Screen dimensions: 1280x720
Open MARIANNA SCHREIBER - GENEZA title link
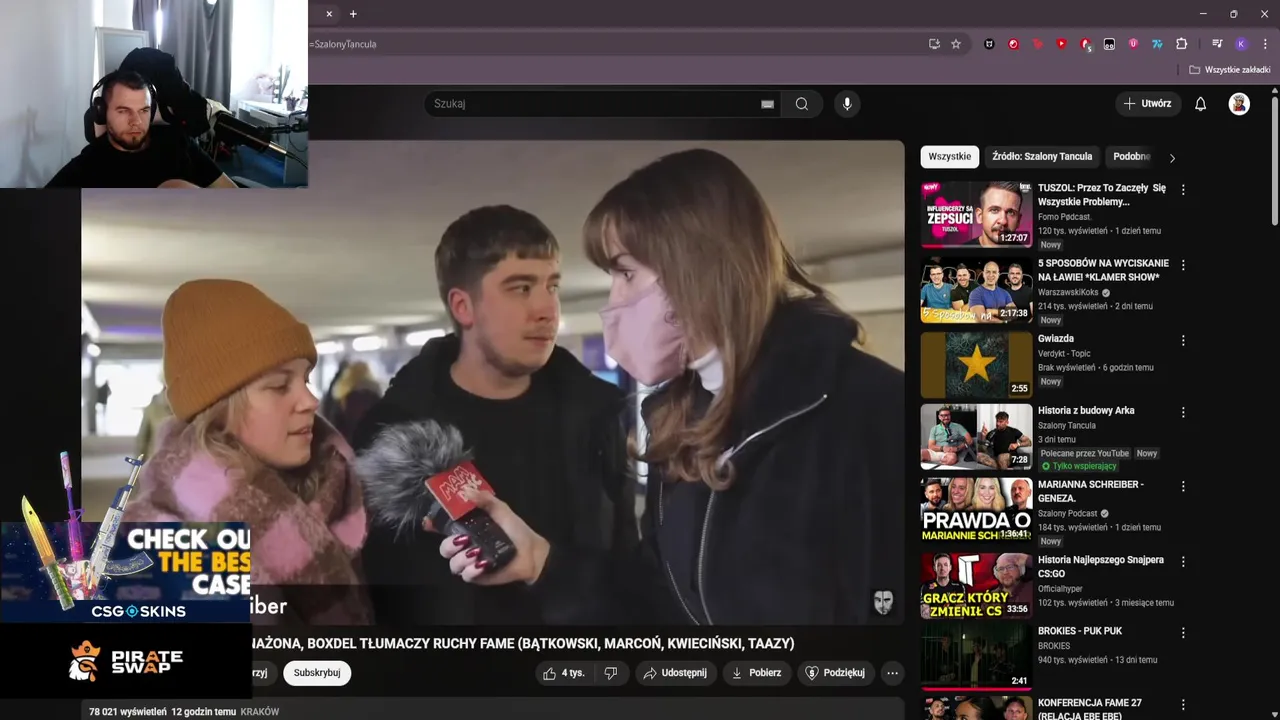pyautogui.click(x=1091, y=491)
